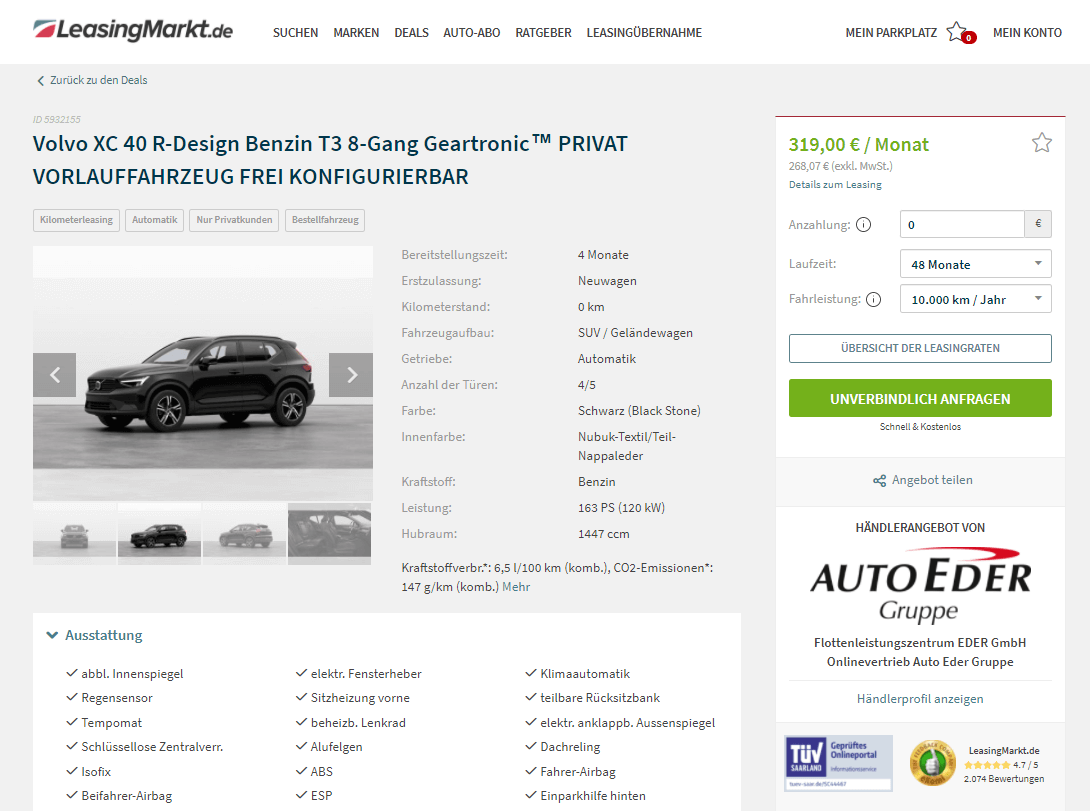Click the Anzahlung input field
This screenshot has height=811, width=1090.
962,224
